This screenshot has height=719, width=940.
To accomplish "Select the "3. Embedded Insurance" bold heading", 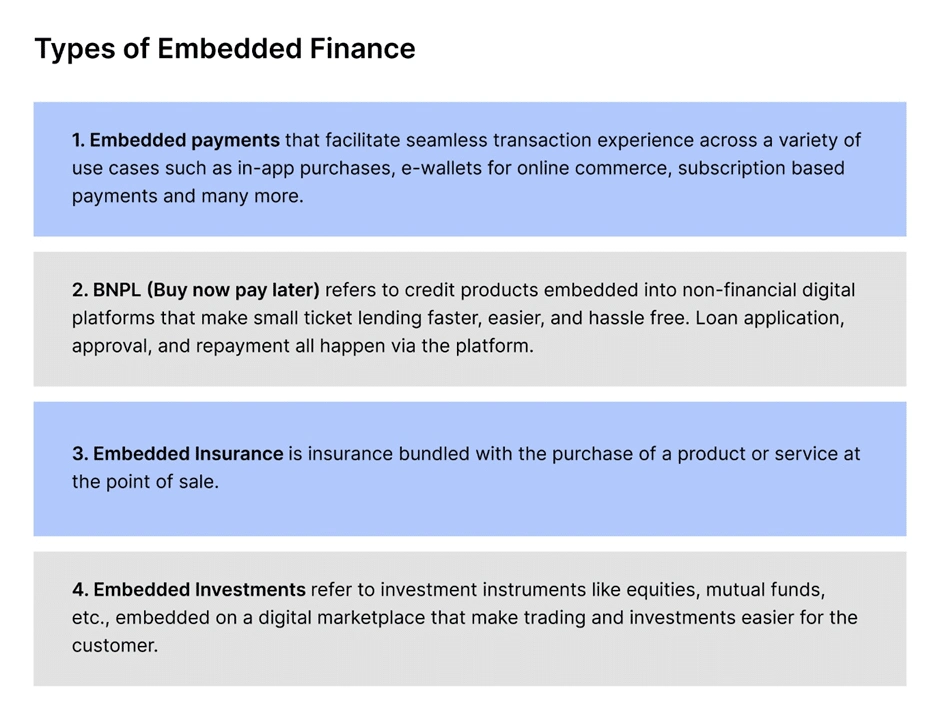I will click(x=178, y=453).
